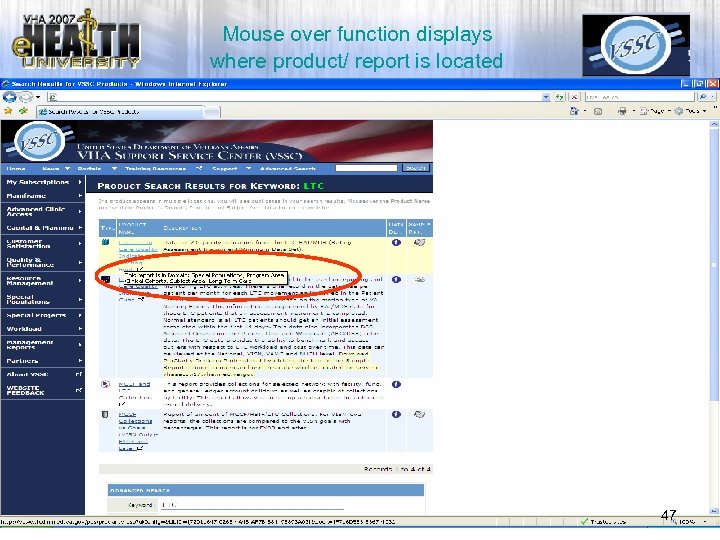
Task: Click the browser search box
Action: pos(639,97)
